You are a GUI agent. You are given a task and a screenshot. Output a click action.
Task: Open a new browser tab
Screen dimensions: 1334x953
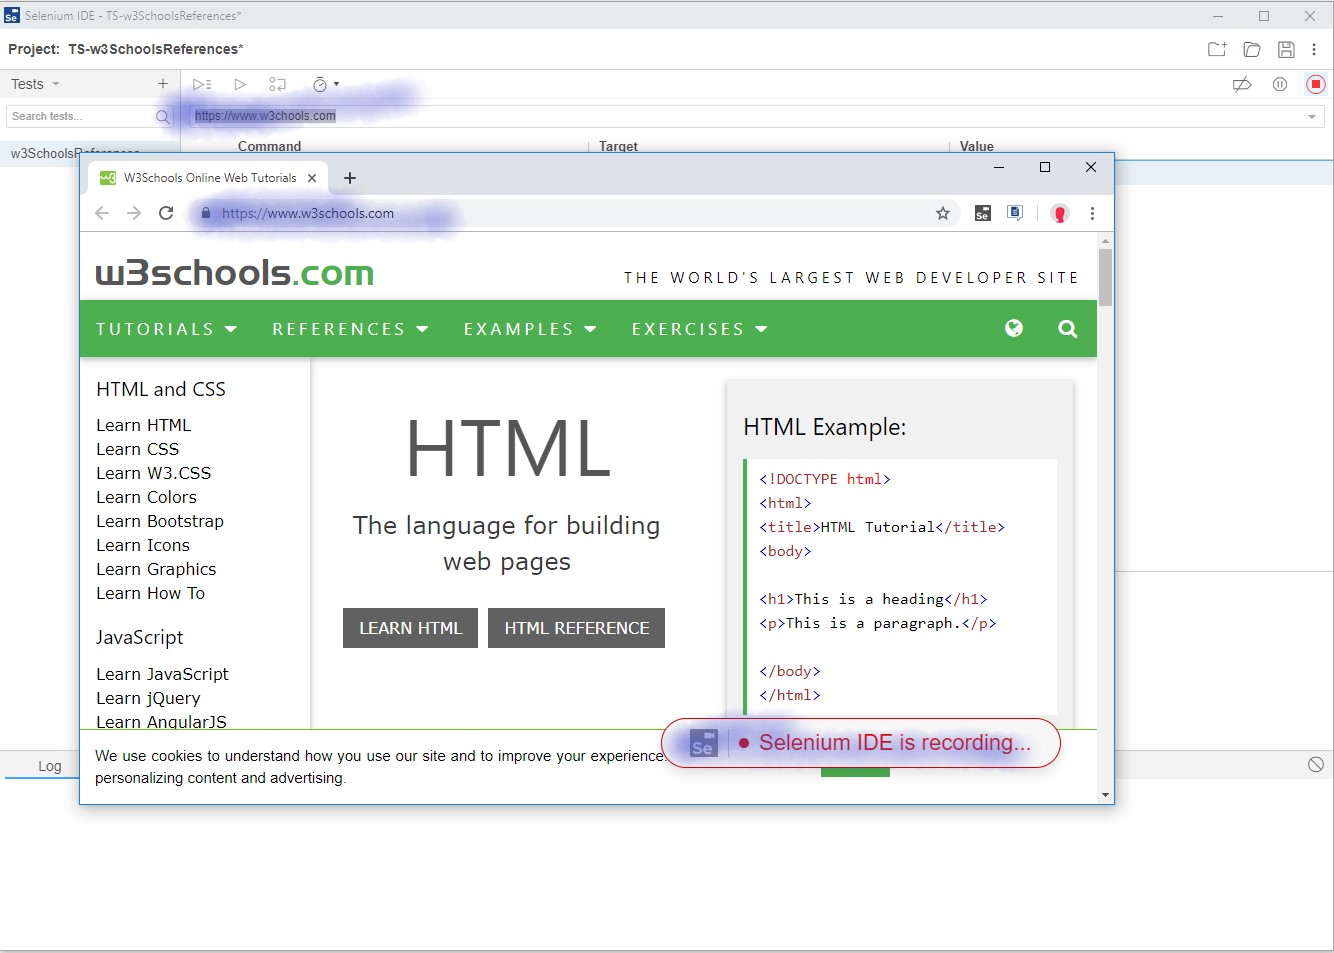(x=350, y=178)
